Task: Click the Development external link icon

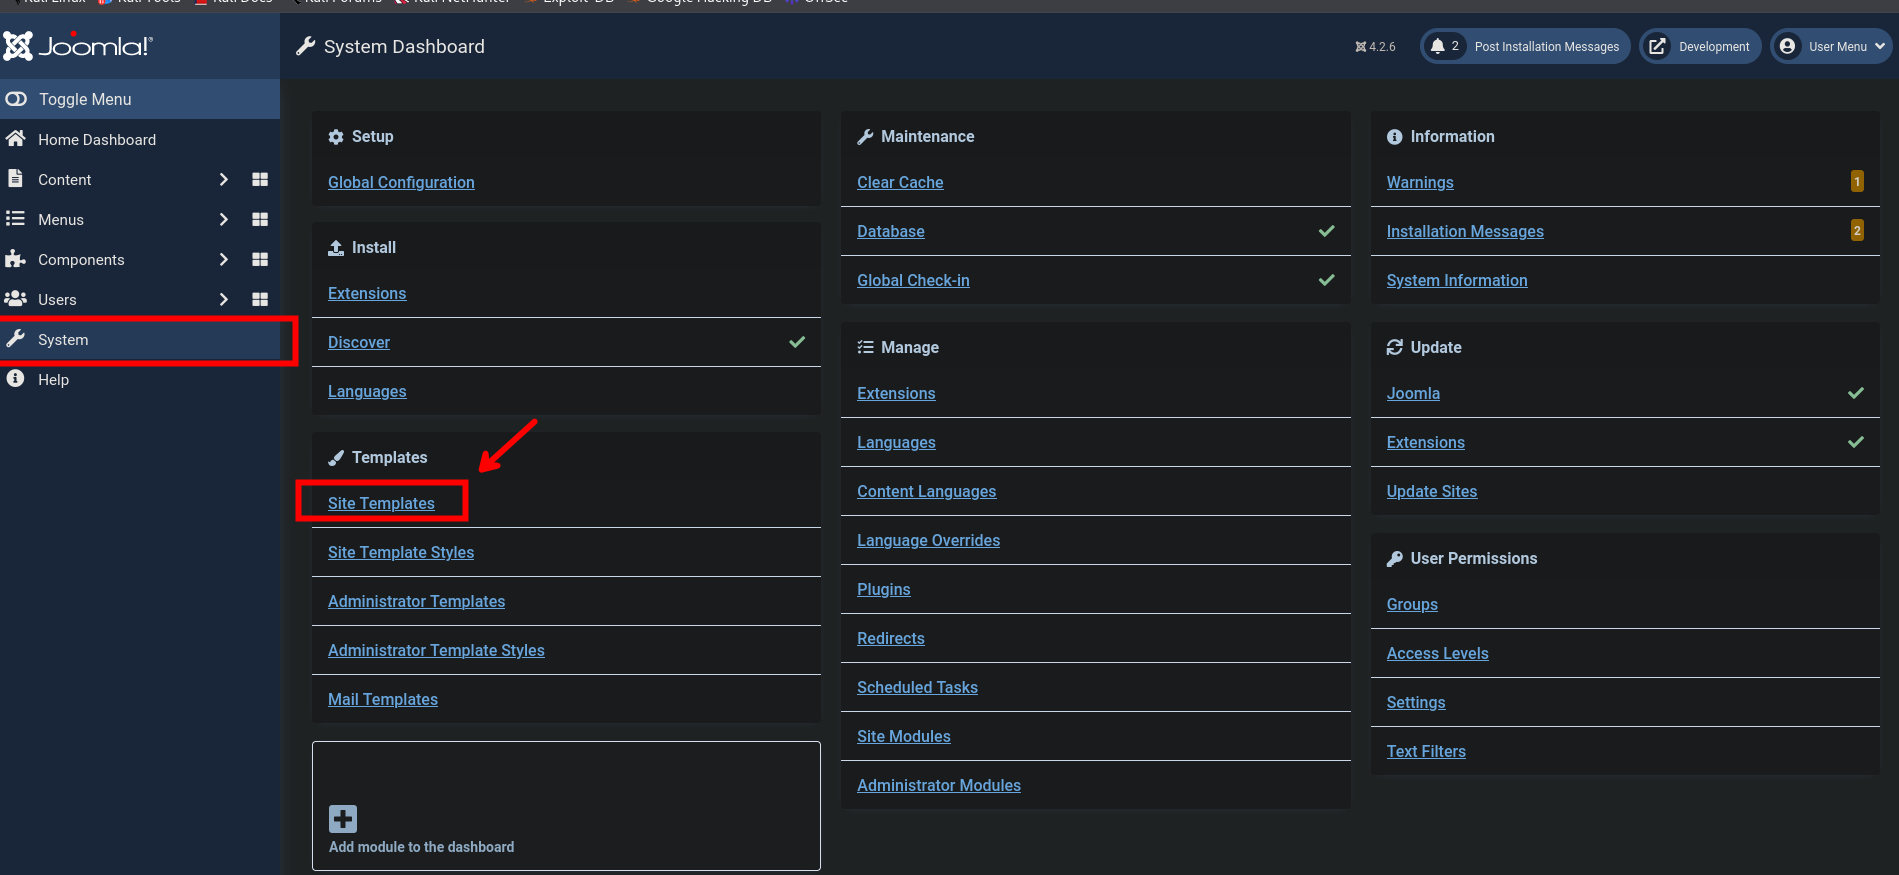Action: [1657, 46]
